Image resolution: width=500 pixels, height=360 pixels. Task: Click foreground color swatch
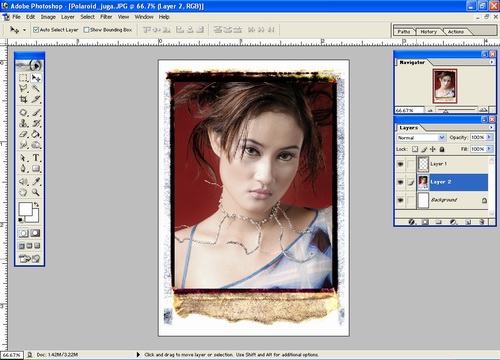pyautogui.click(x=25, y=208)
